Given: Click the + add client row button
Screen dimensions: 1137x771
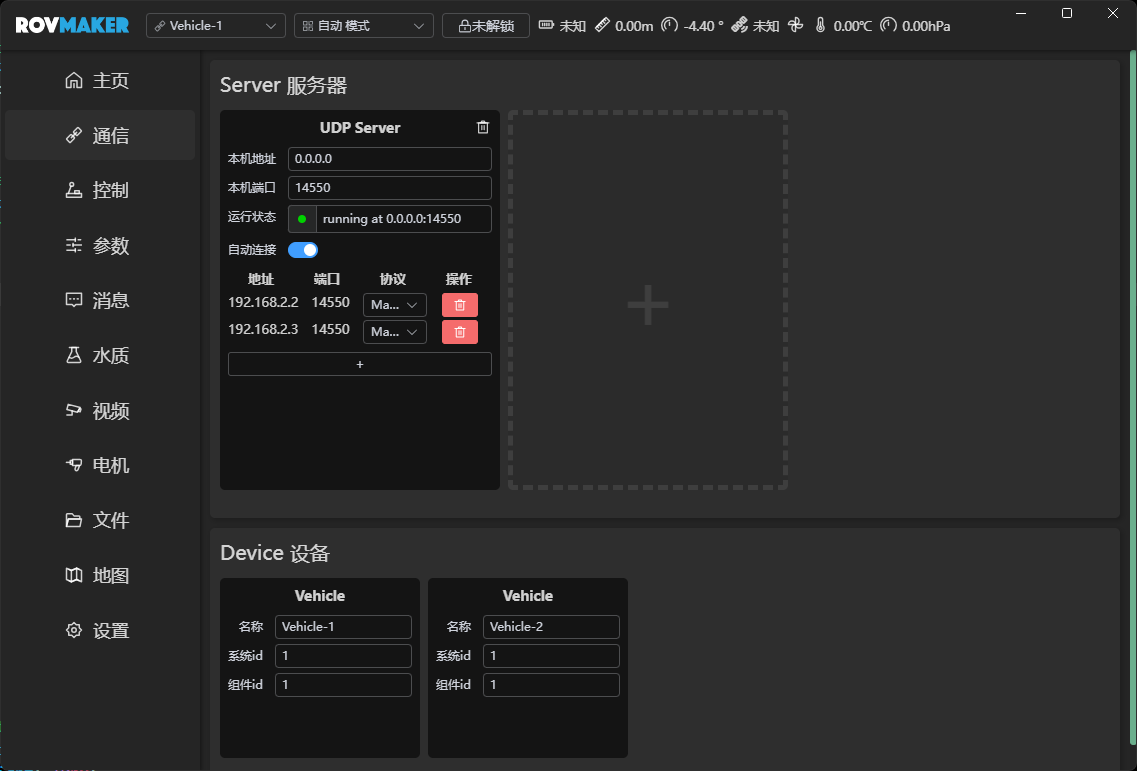Looking at the screenshot, I should pyautogui.click(x=360, y=364).
